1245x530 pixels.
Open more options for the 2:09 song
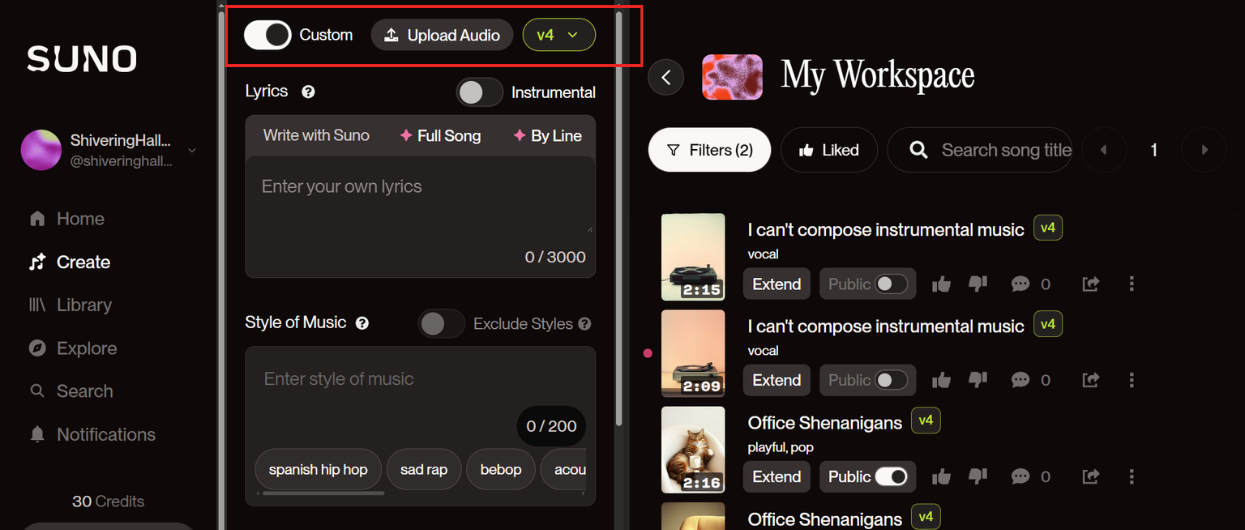tap(1132, 380)
